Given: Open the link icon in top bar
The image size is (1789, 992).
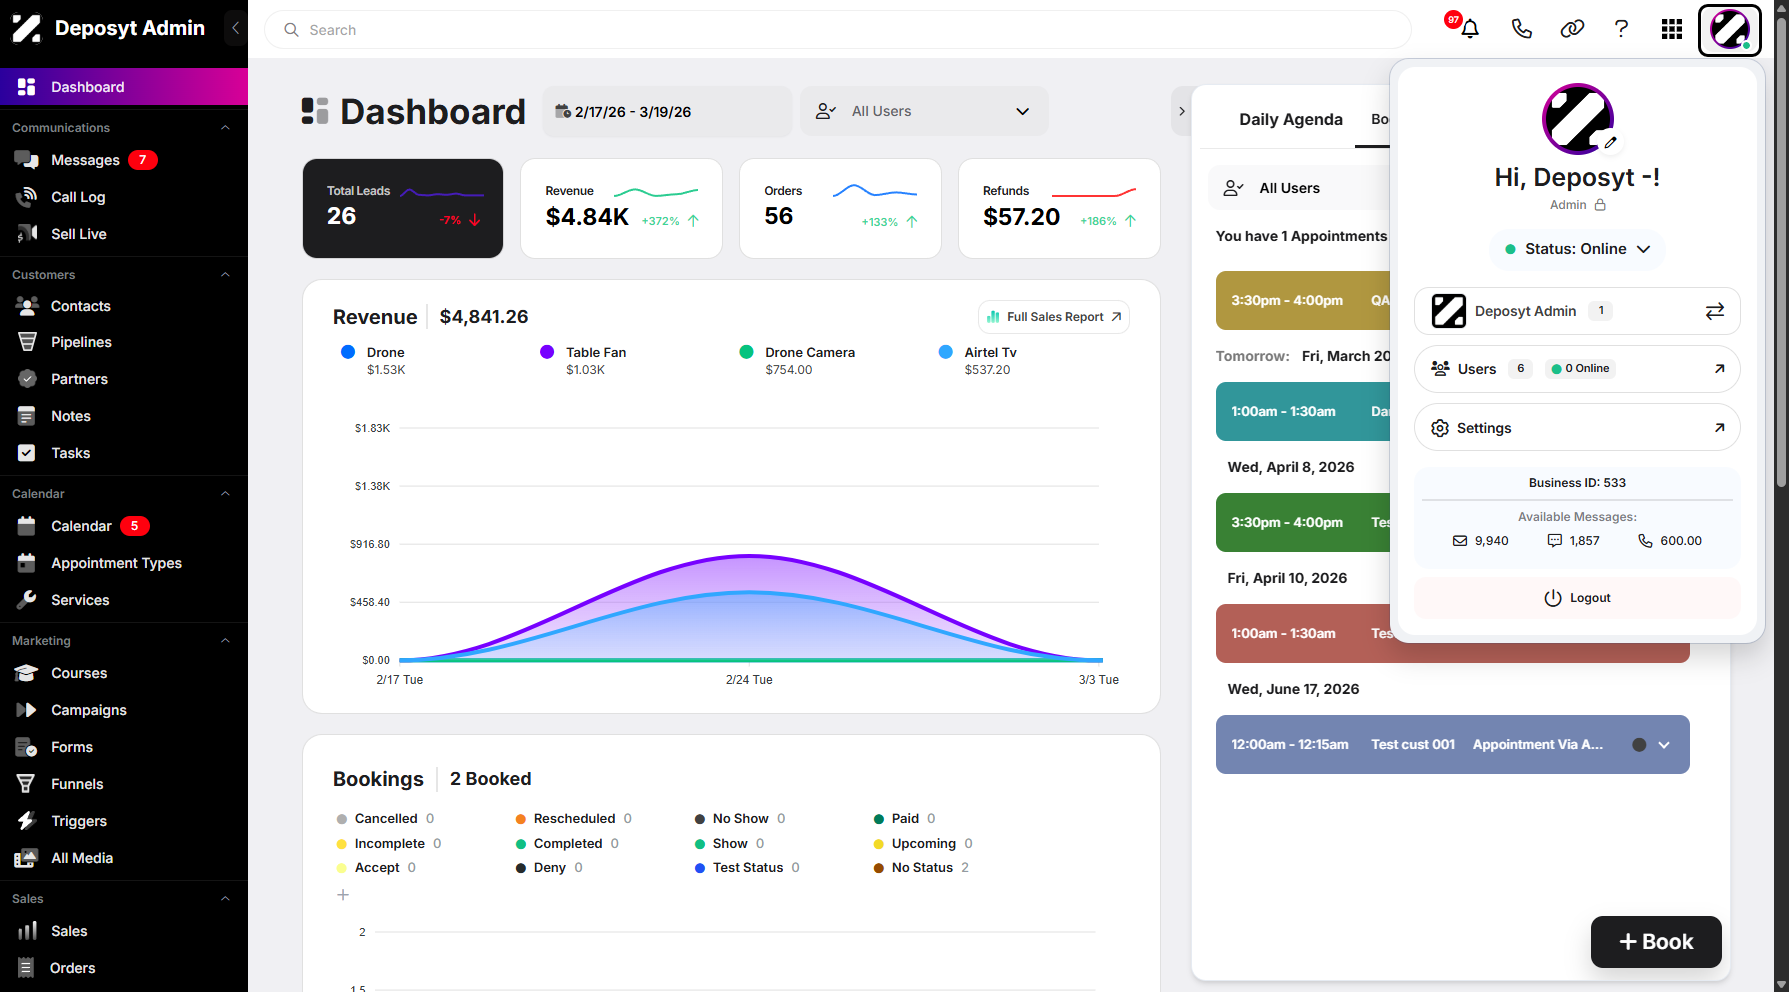Looking at the screenshot, I should point(1572,29).
